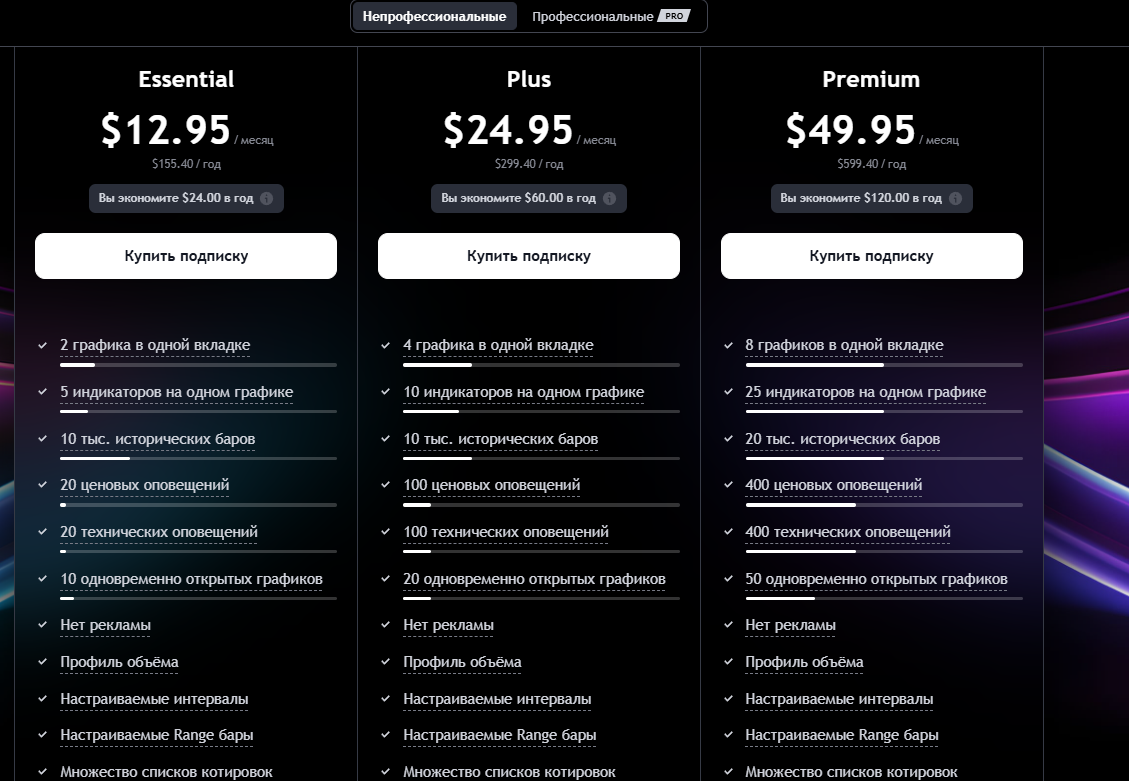Viewport: 1129px width, 781px height.
Task: Click the progress bar under '20 ценовых оповещений'
Action: click(198, 505)
